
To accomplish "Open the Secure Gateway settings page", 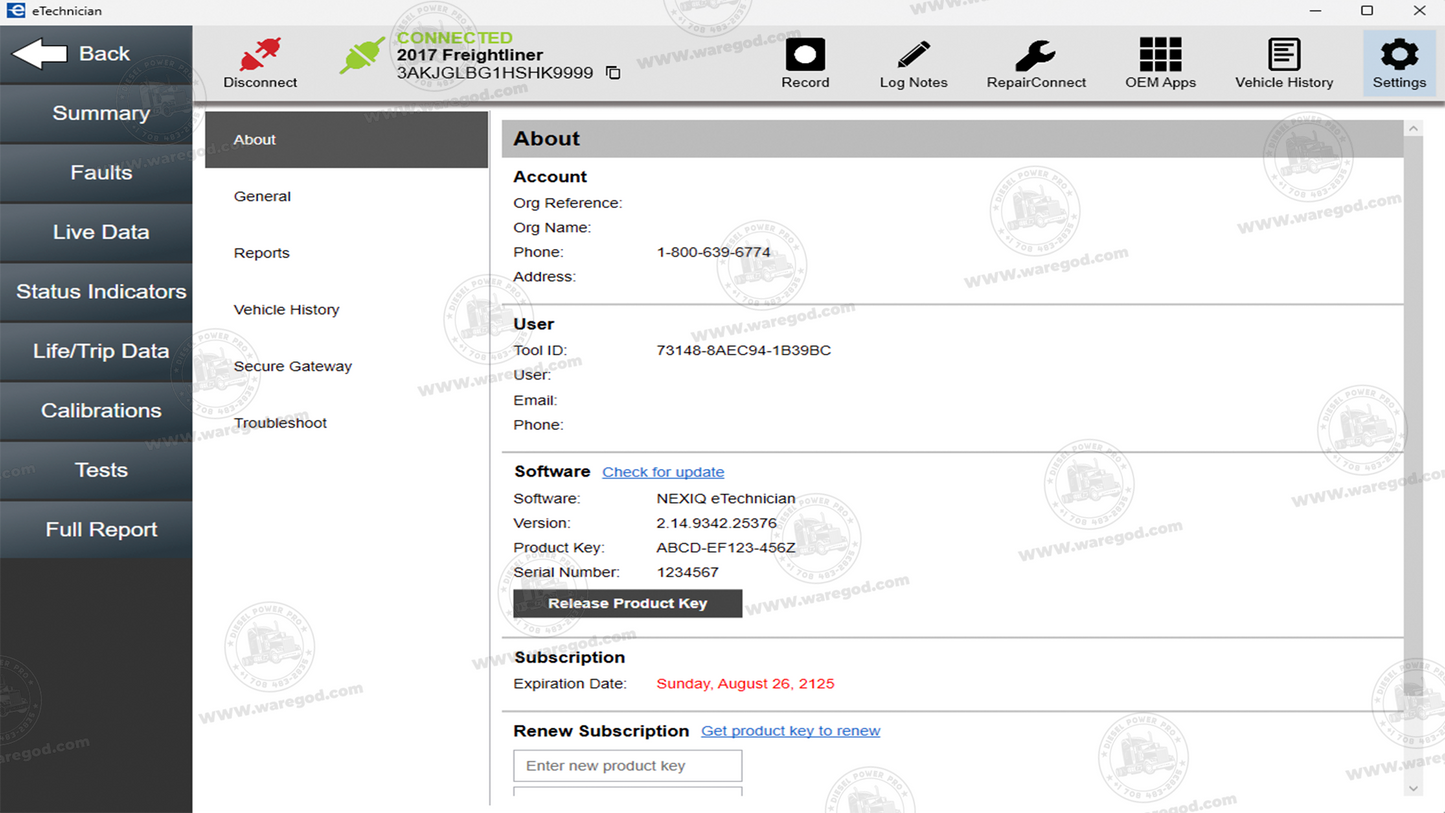I will [x=292, y=366].
